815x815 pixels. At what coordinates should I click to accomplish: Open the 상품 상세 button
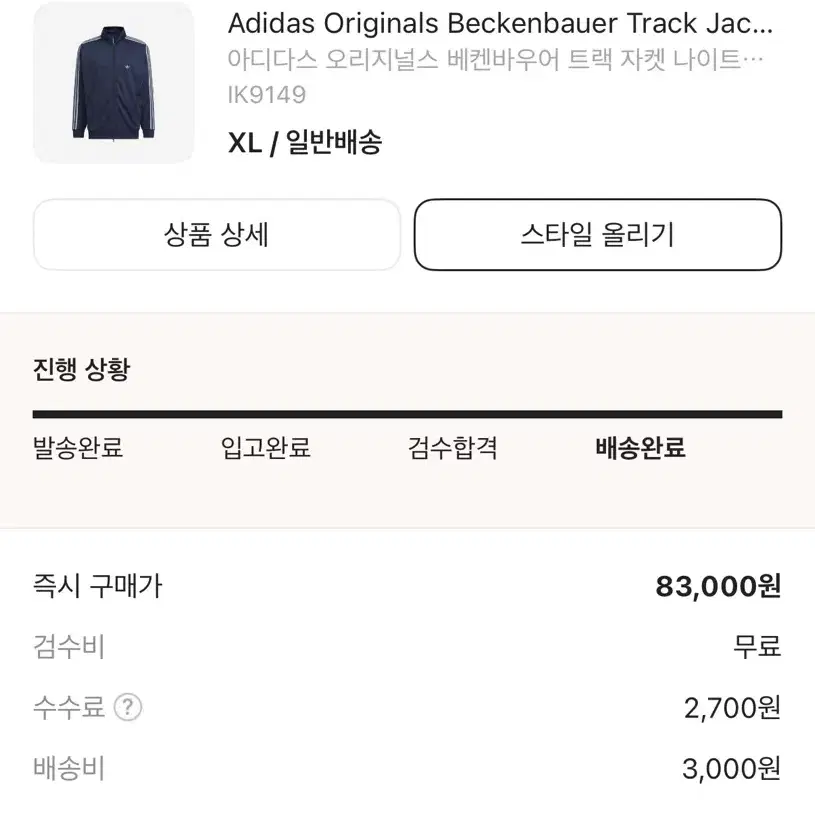click(x=217, y=234)
